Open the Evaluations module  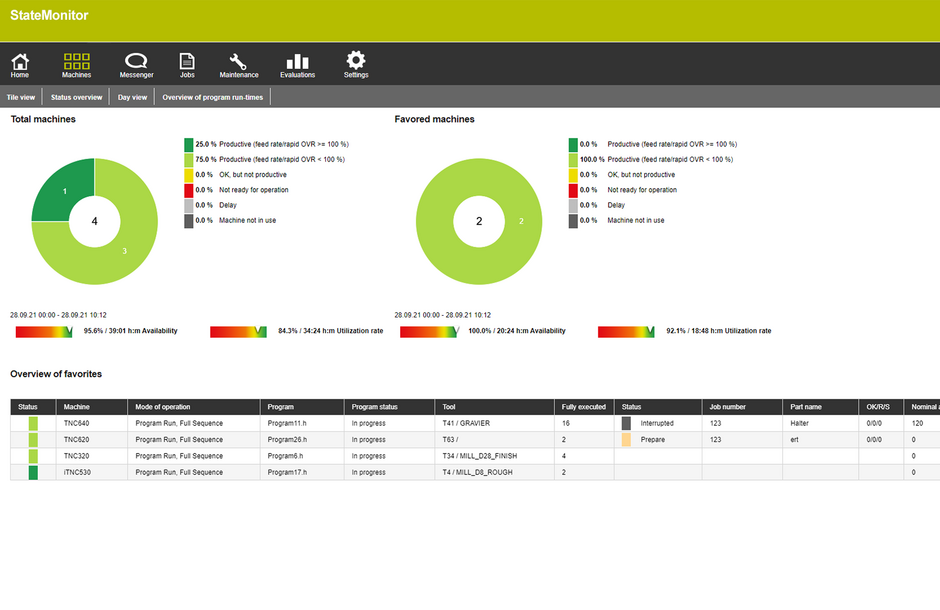(x=297, y=63)
